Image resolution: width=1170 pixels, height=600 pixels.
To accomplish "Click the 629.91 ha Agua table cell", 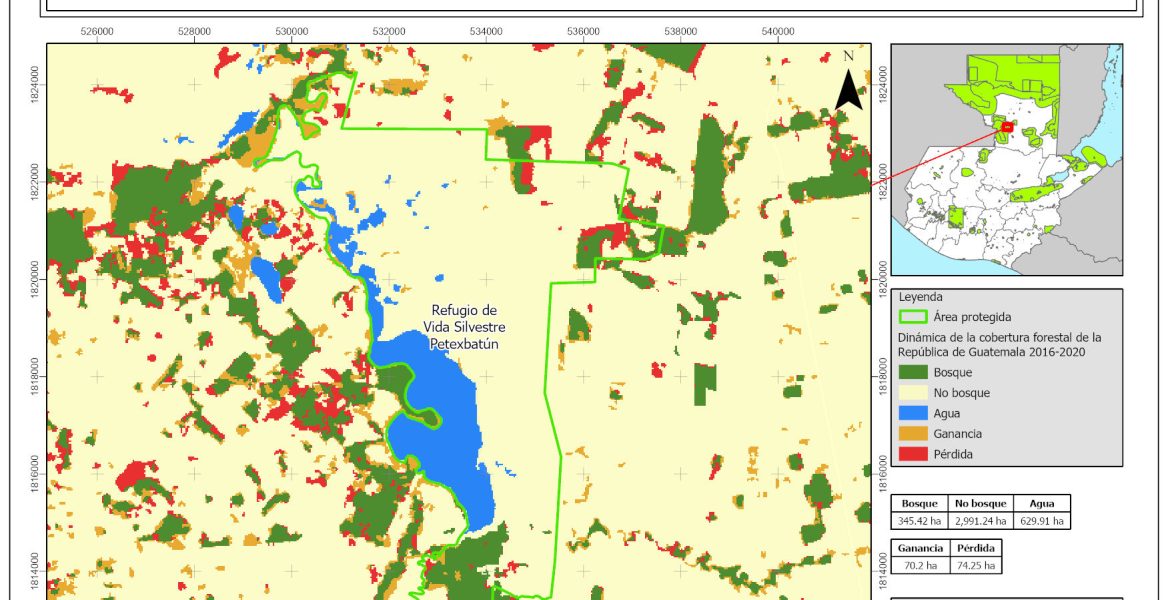I will tap(1042, 520).
